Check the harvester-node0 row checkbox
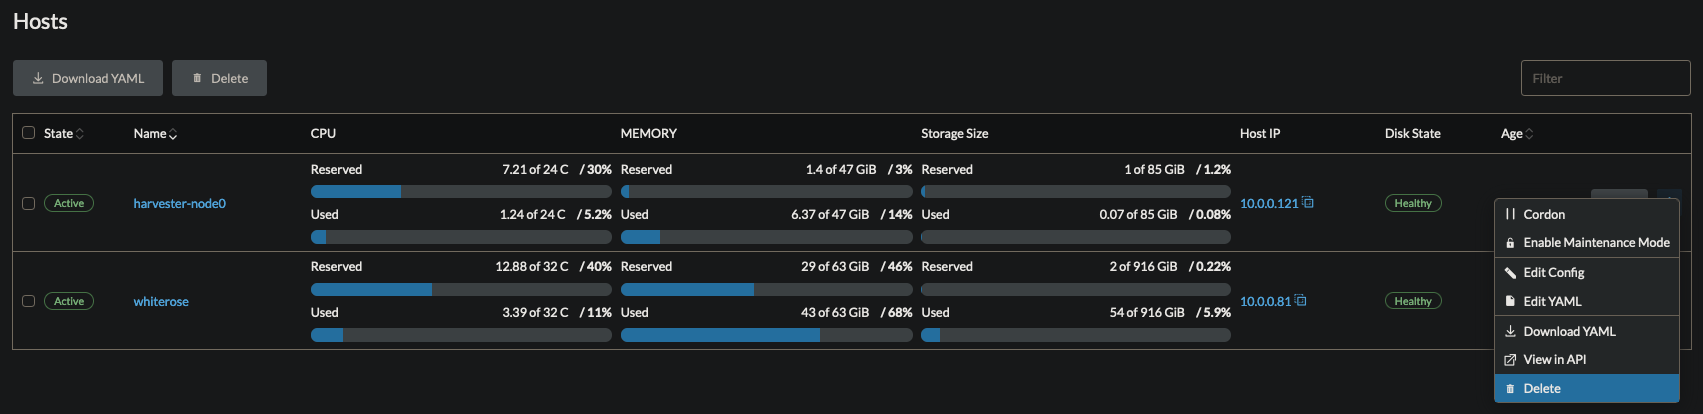1703x414 pixels. click(x=28, y=203)
